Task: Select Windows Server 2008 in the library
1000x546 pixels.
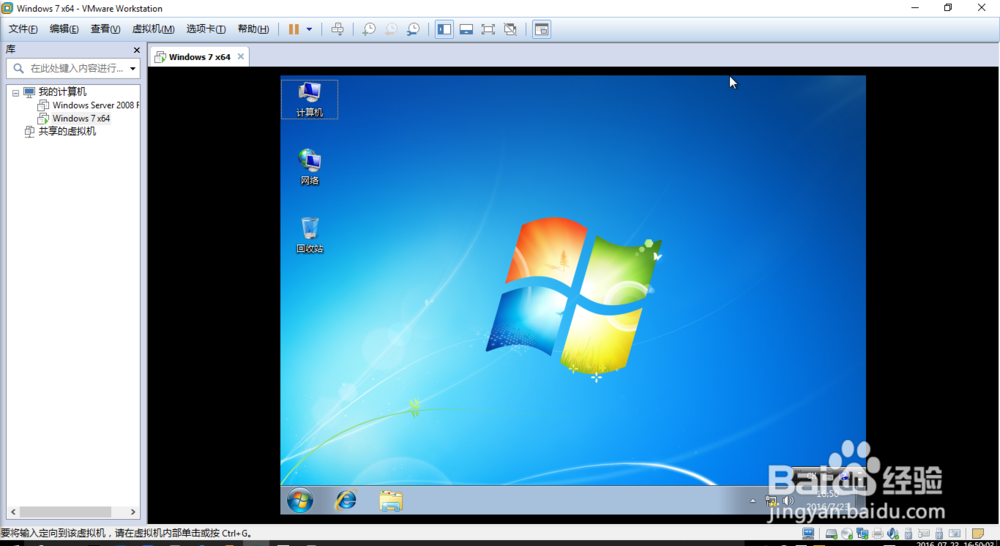Action: 95,105
